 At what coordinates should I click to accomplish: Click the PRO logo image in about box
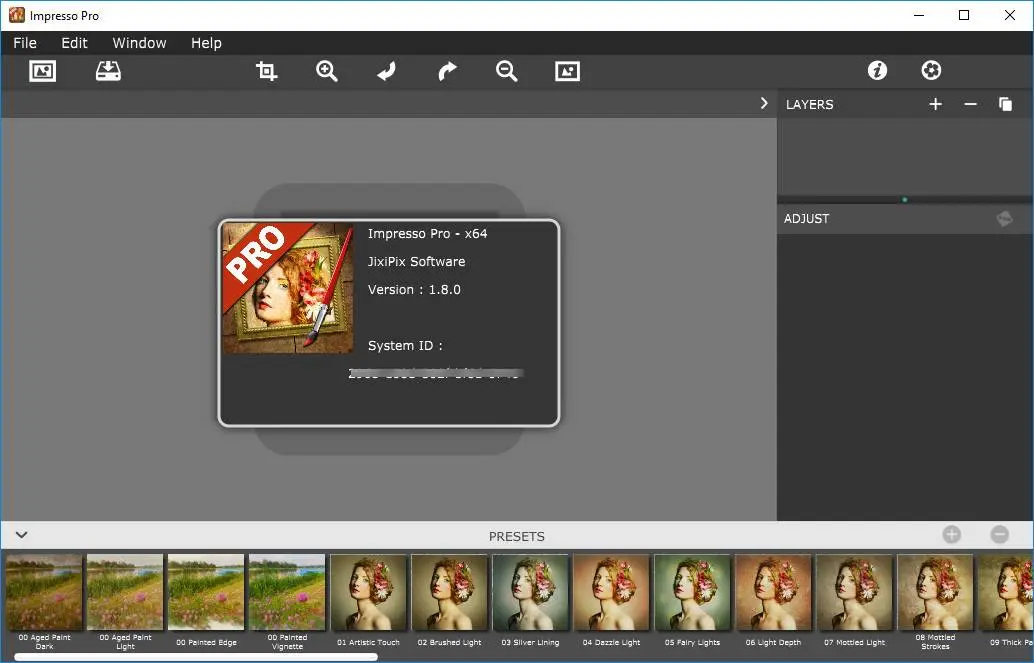coord(288,288)
